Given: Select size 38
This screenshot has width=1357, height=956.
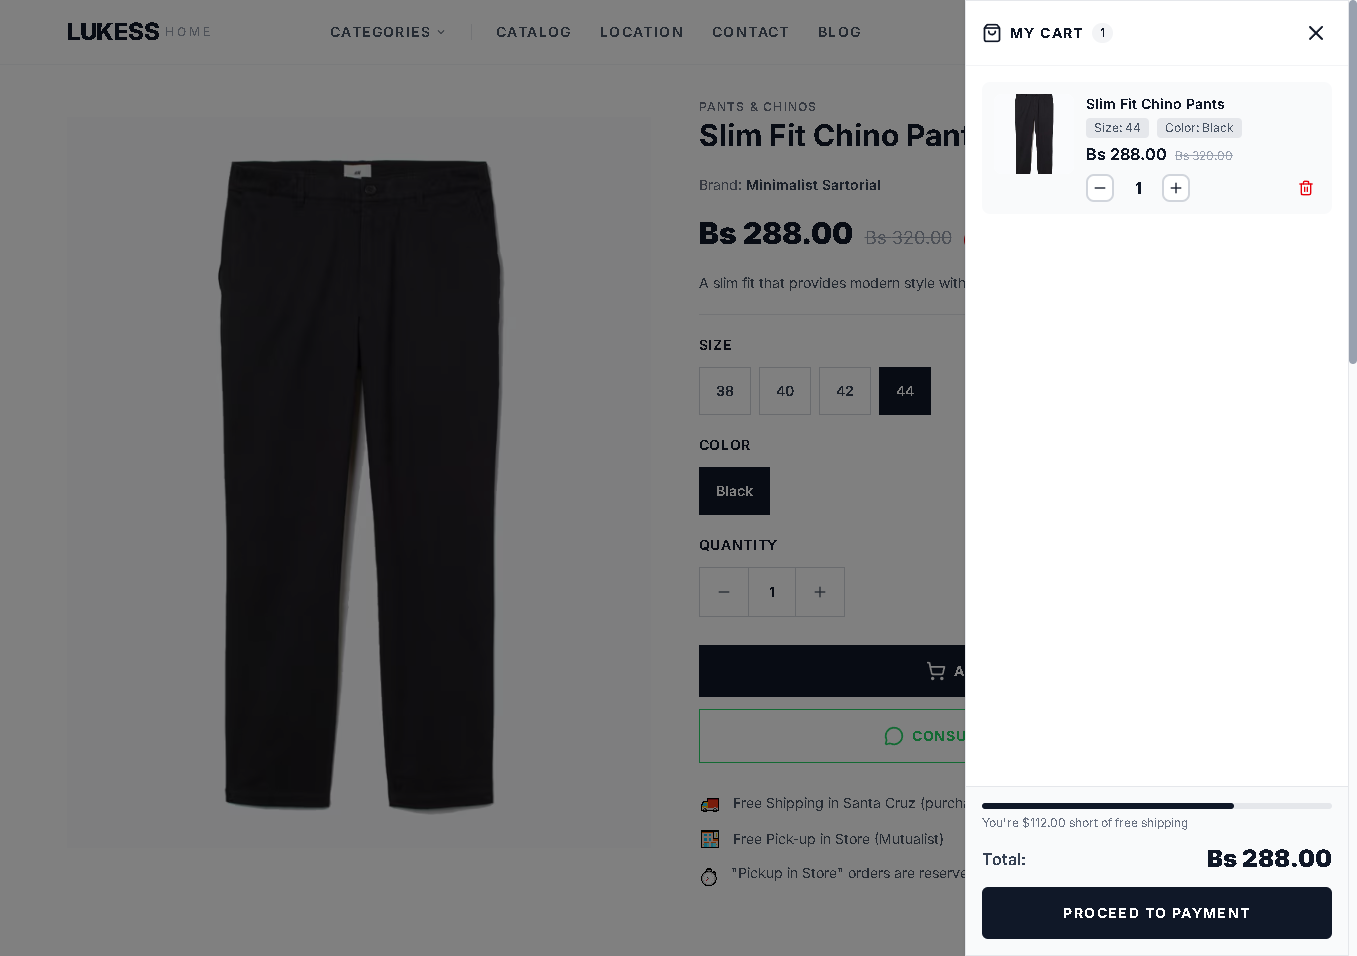Looking at the screenshot, I should point(725,391).
